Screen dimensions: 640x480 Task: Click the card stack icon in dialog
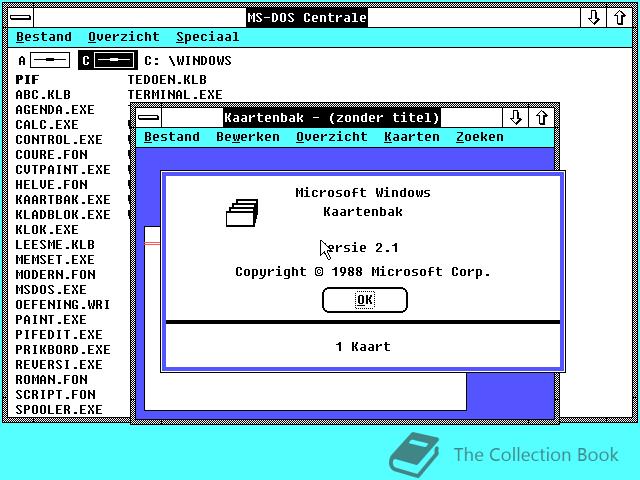(x=242, y=213)
